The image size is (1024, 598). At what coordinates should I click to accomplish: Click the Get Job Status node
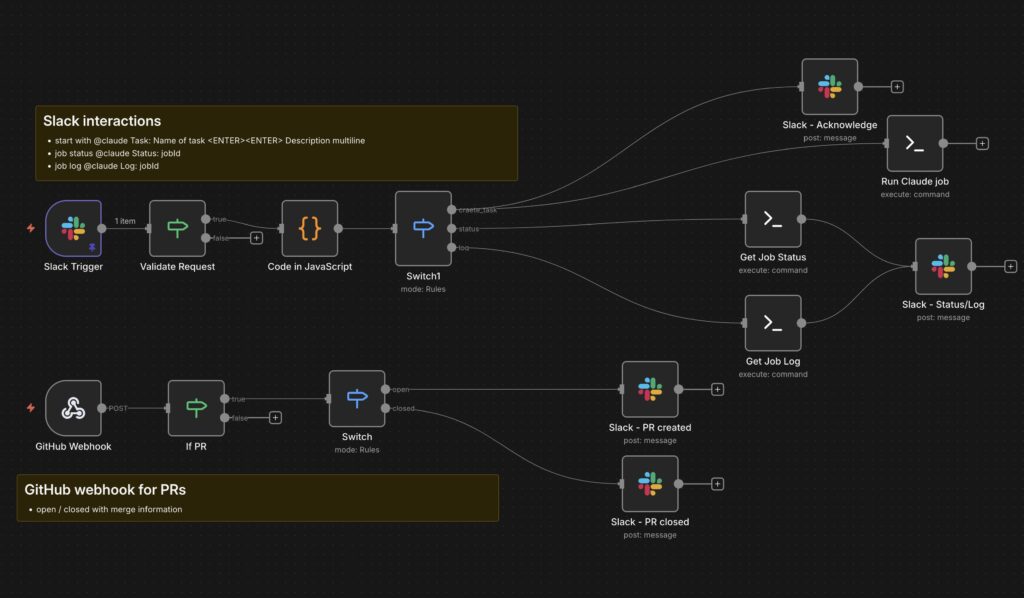(772, 219)
